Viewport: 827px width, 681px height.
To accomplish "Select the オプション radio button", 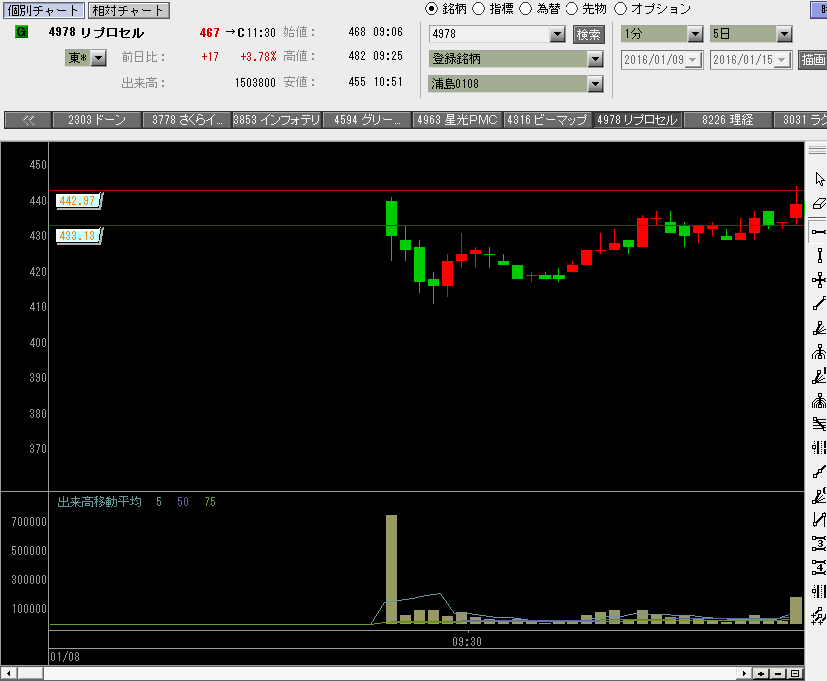I will click(621, 9).
